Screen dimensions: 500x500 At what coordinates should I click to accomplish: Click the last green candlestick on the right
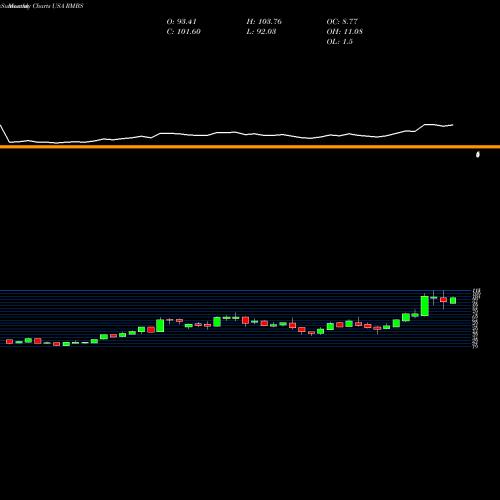point(453,300)
